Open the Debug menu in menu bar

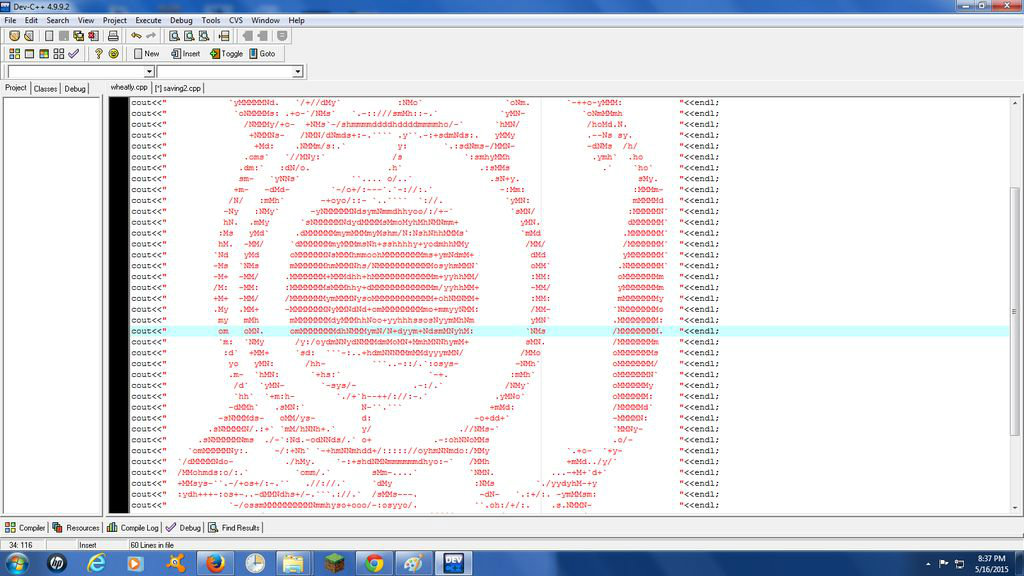point(181,20)
